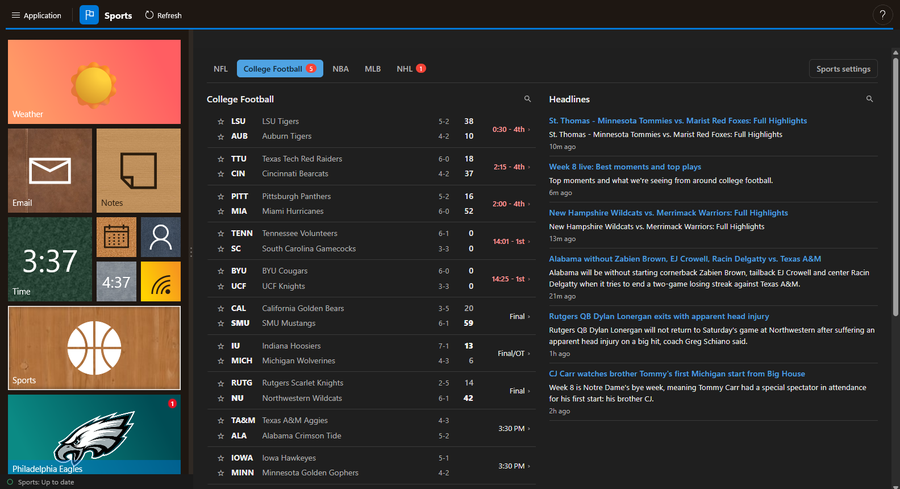Star the South Carolina Gamecocks

[x=220, y=249]
